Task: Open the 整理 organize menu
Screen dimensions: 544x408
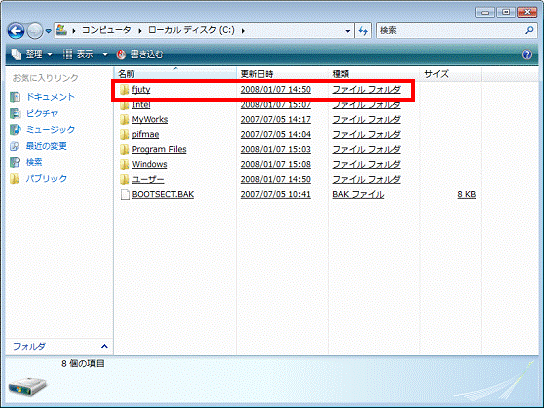Action: tap(32, 54)
